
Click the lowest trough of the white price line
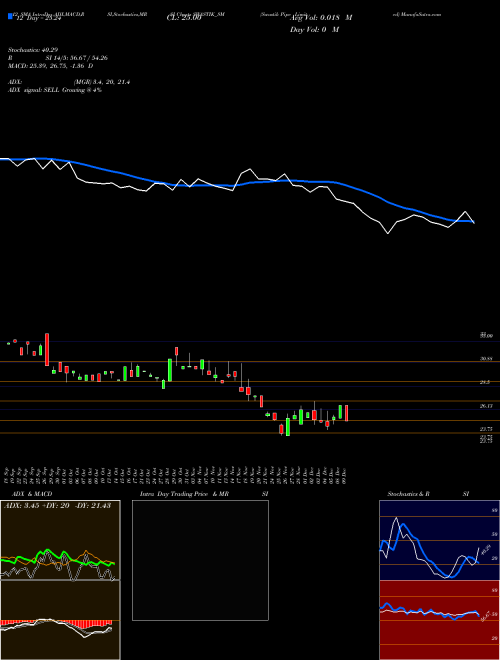coord(388,233)
